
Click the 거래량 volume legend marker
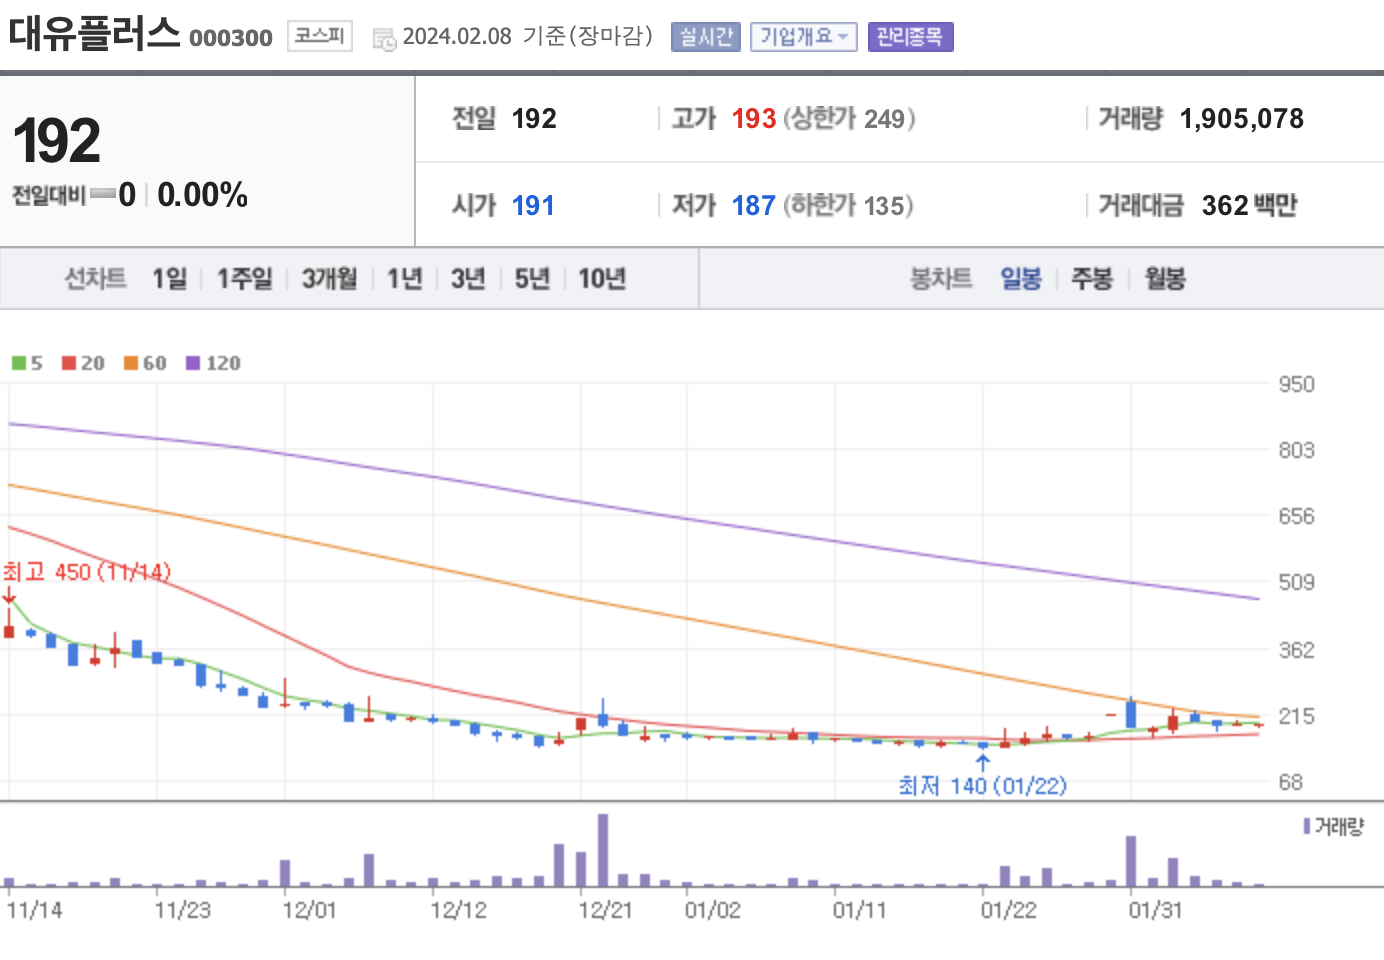pos(1307,826)
